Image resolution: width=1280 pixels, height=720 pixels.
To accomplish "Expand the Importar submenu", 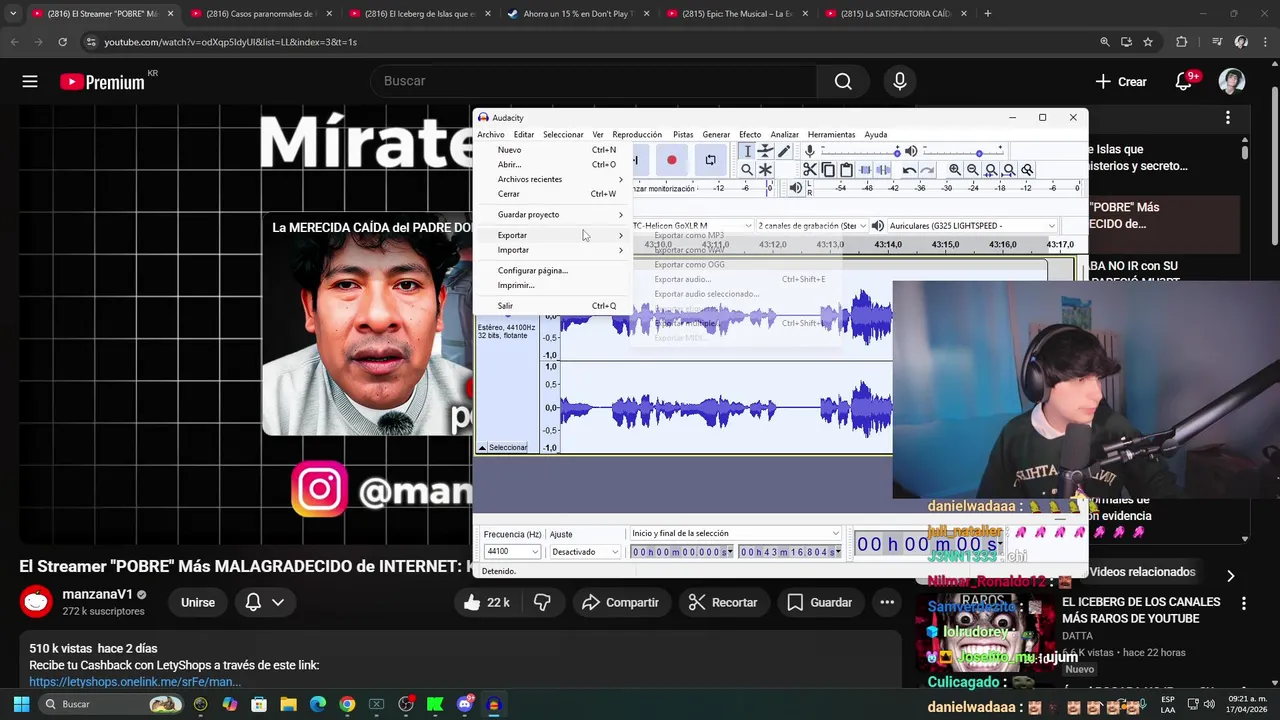I will coord(554,250).
